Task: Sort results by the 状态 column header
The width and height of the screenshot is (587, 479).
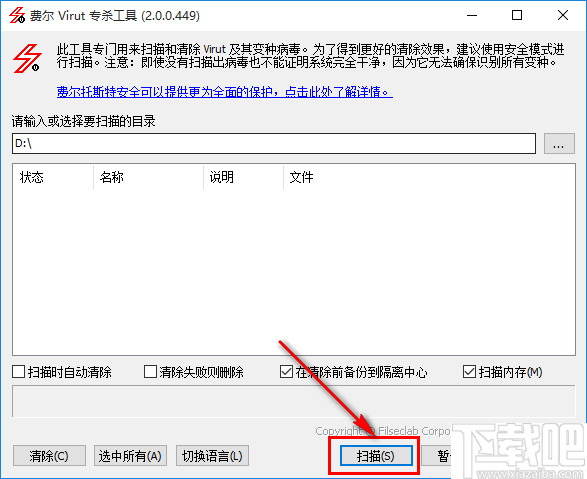Action: pyautogui.click(x=53, y=177)
